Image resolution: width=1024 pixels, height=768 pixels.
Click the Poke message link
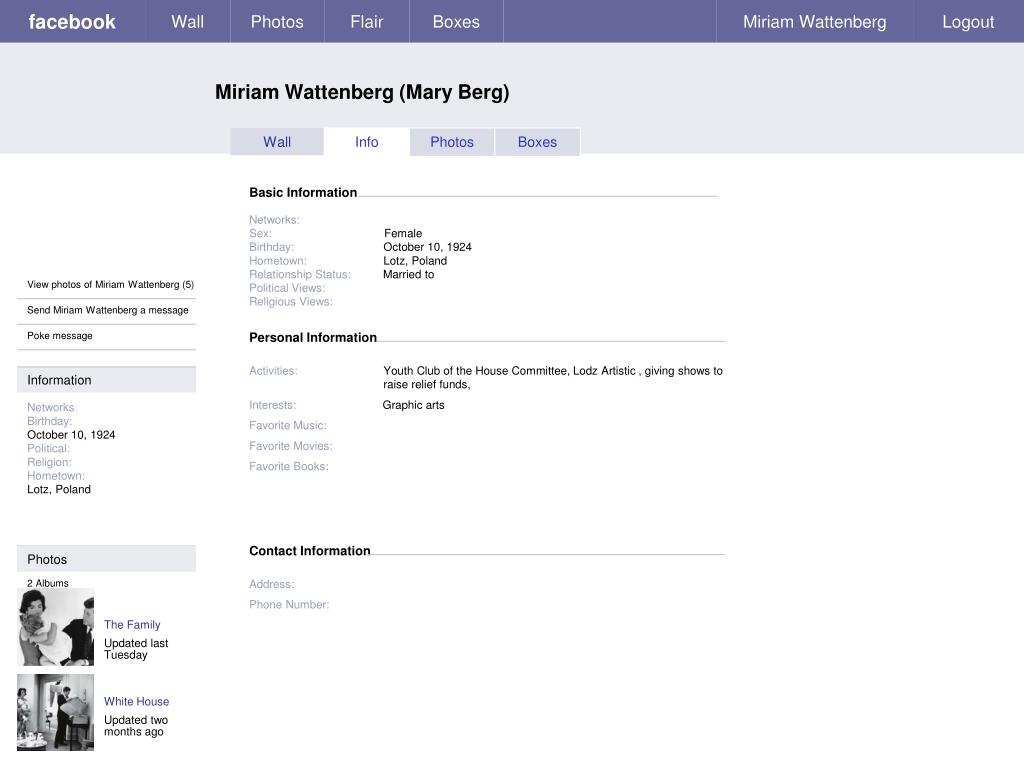tap(59, 336)
